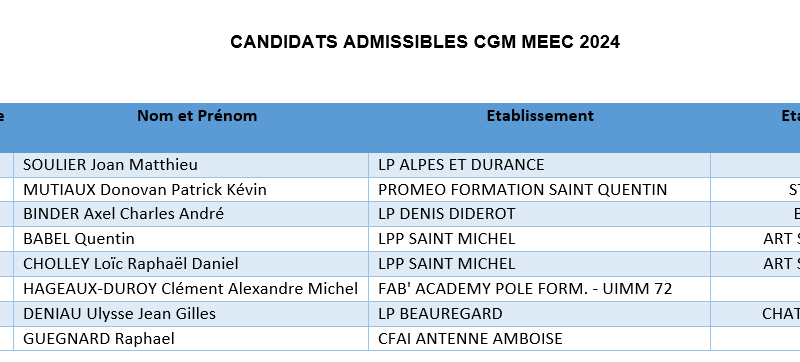
Task: Click the LP DENIS DIDEROT cell
Action: pyautogui.click(x=539, y=214)
